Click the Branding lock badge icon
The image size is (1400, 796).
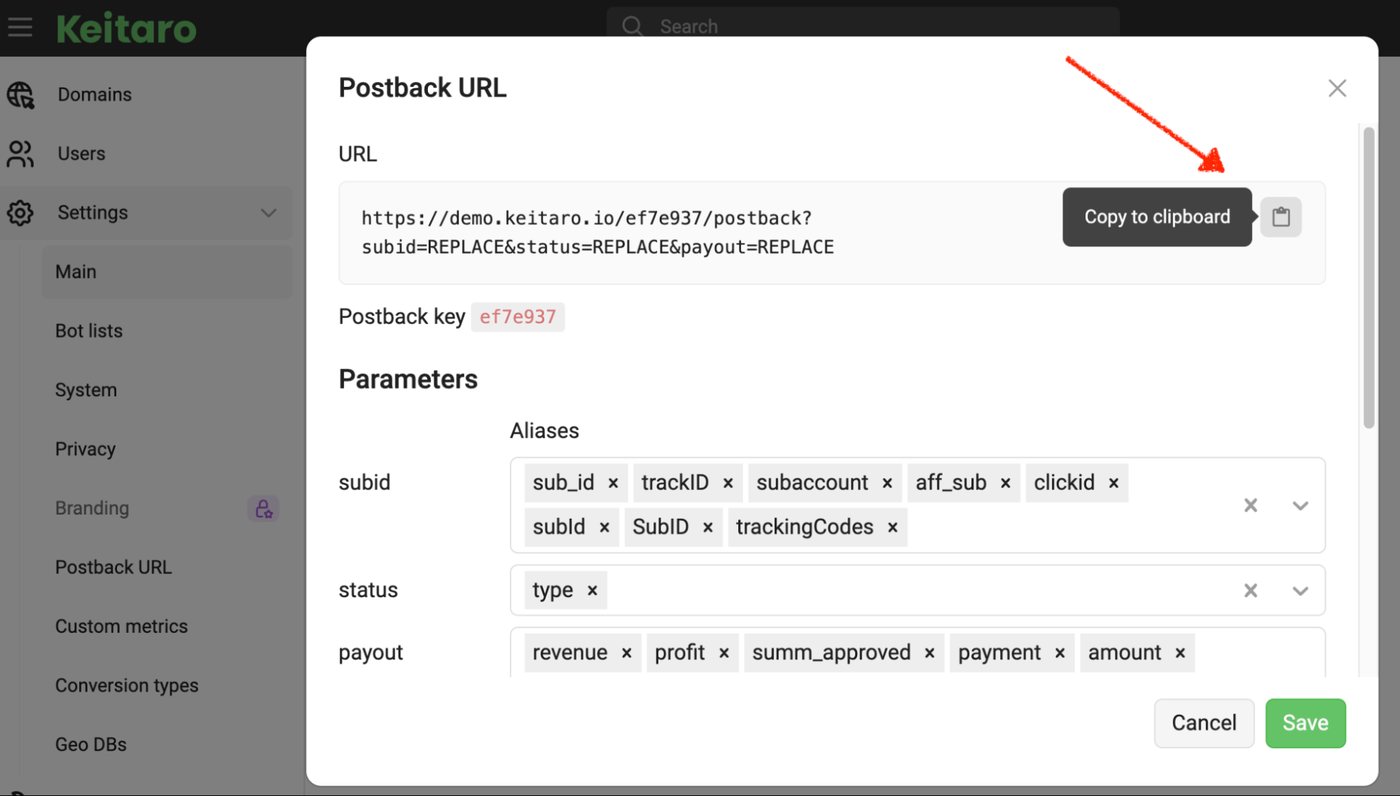click(263, 508)
